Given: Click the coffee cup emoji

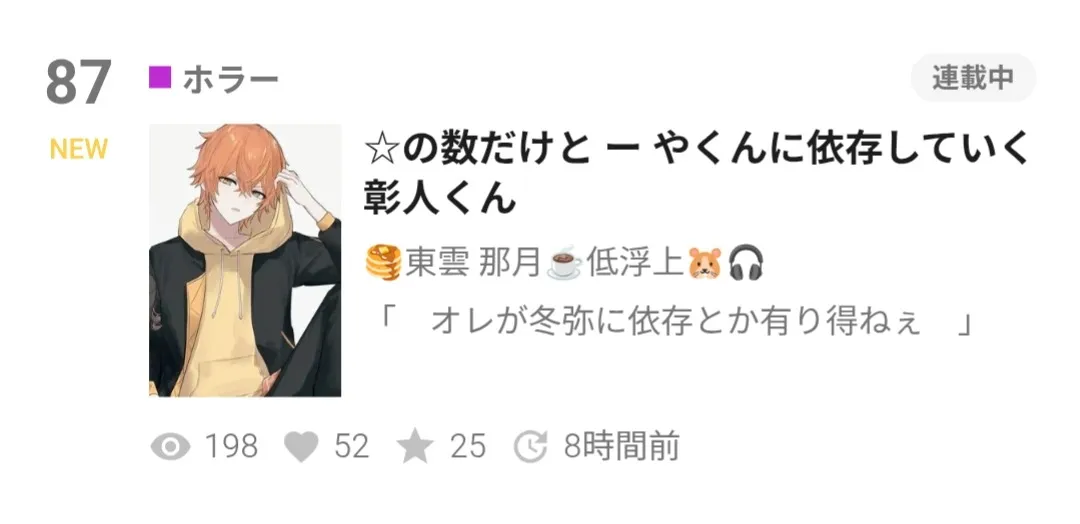Looking at the screenshot, I should [565, 264].
